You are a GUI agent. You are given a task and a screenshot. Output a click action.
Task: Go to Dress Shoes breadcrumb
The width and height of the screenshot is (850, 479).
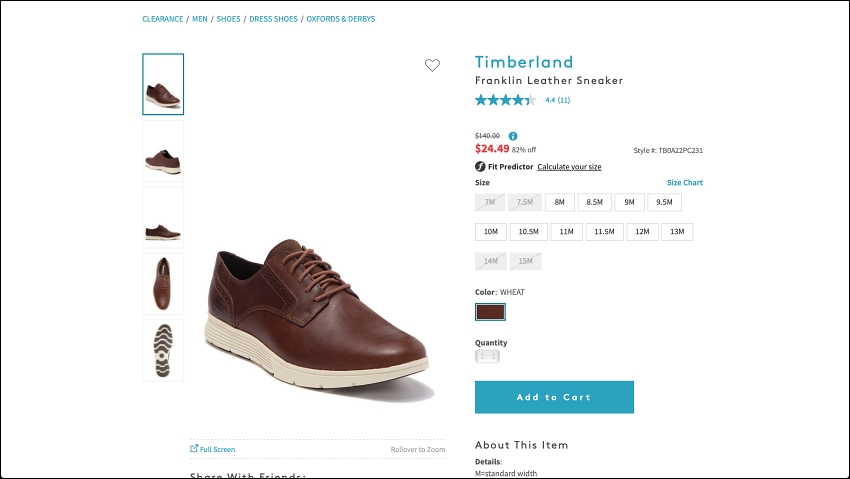[273, 19]
